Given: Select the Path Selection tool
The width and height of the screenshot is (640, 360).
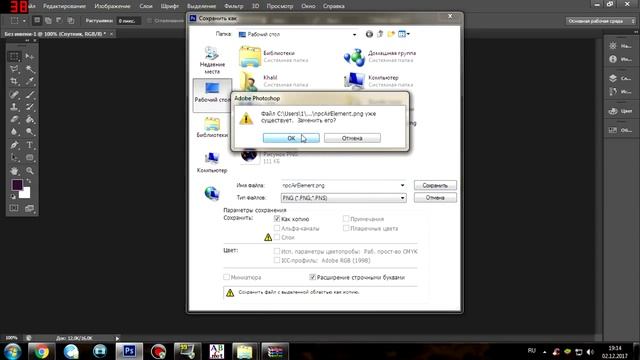Looking at the screenshot, I should click(14, 158).
